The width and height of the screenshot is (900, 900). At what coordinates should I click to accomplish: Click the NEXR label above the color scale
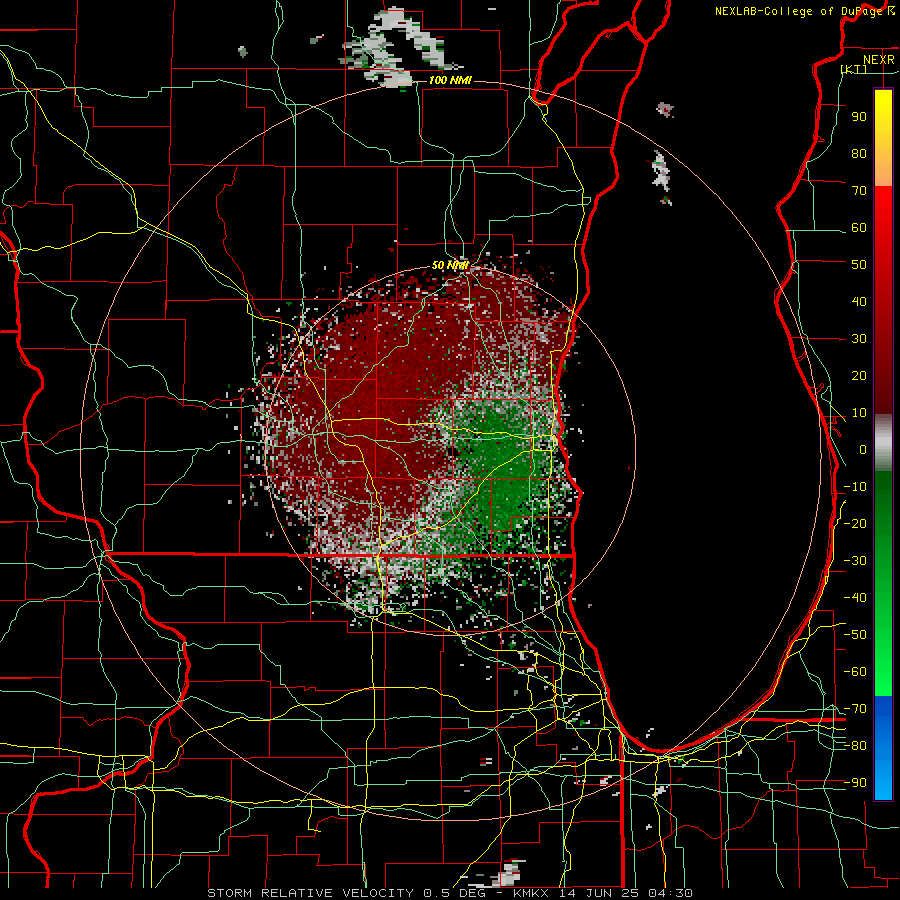coord(878,60)
